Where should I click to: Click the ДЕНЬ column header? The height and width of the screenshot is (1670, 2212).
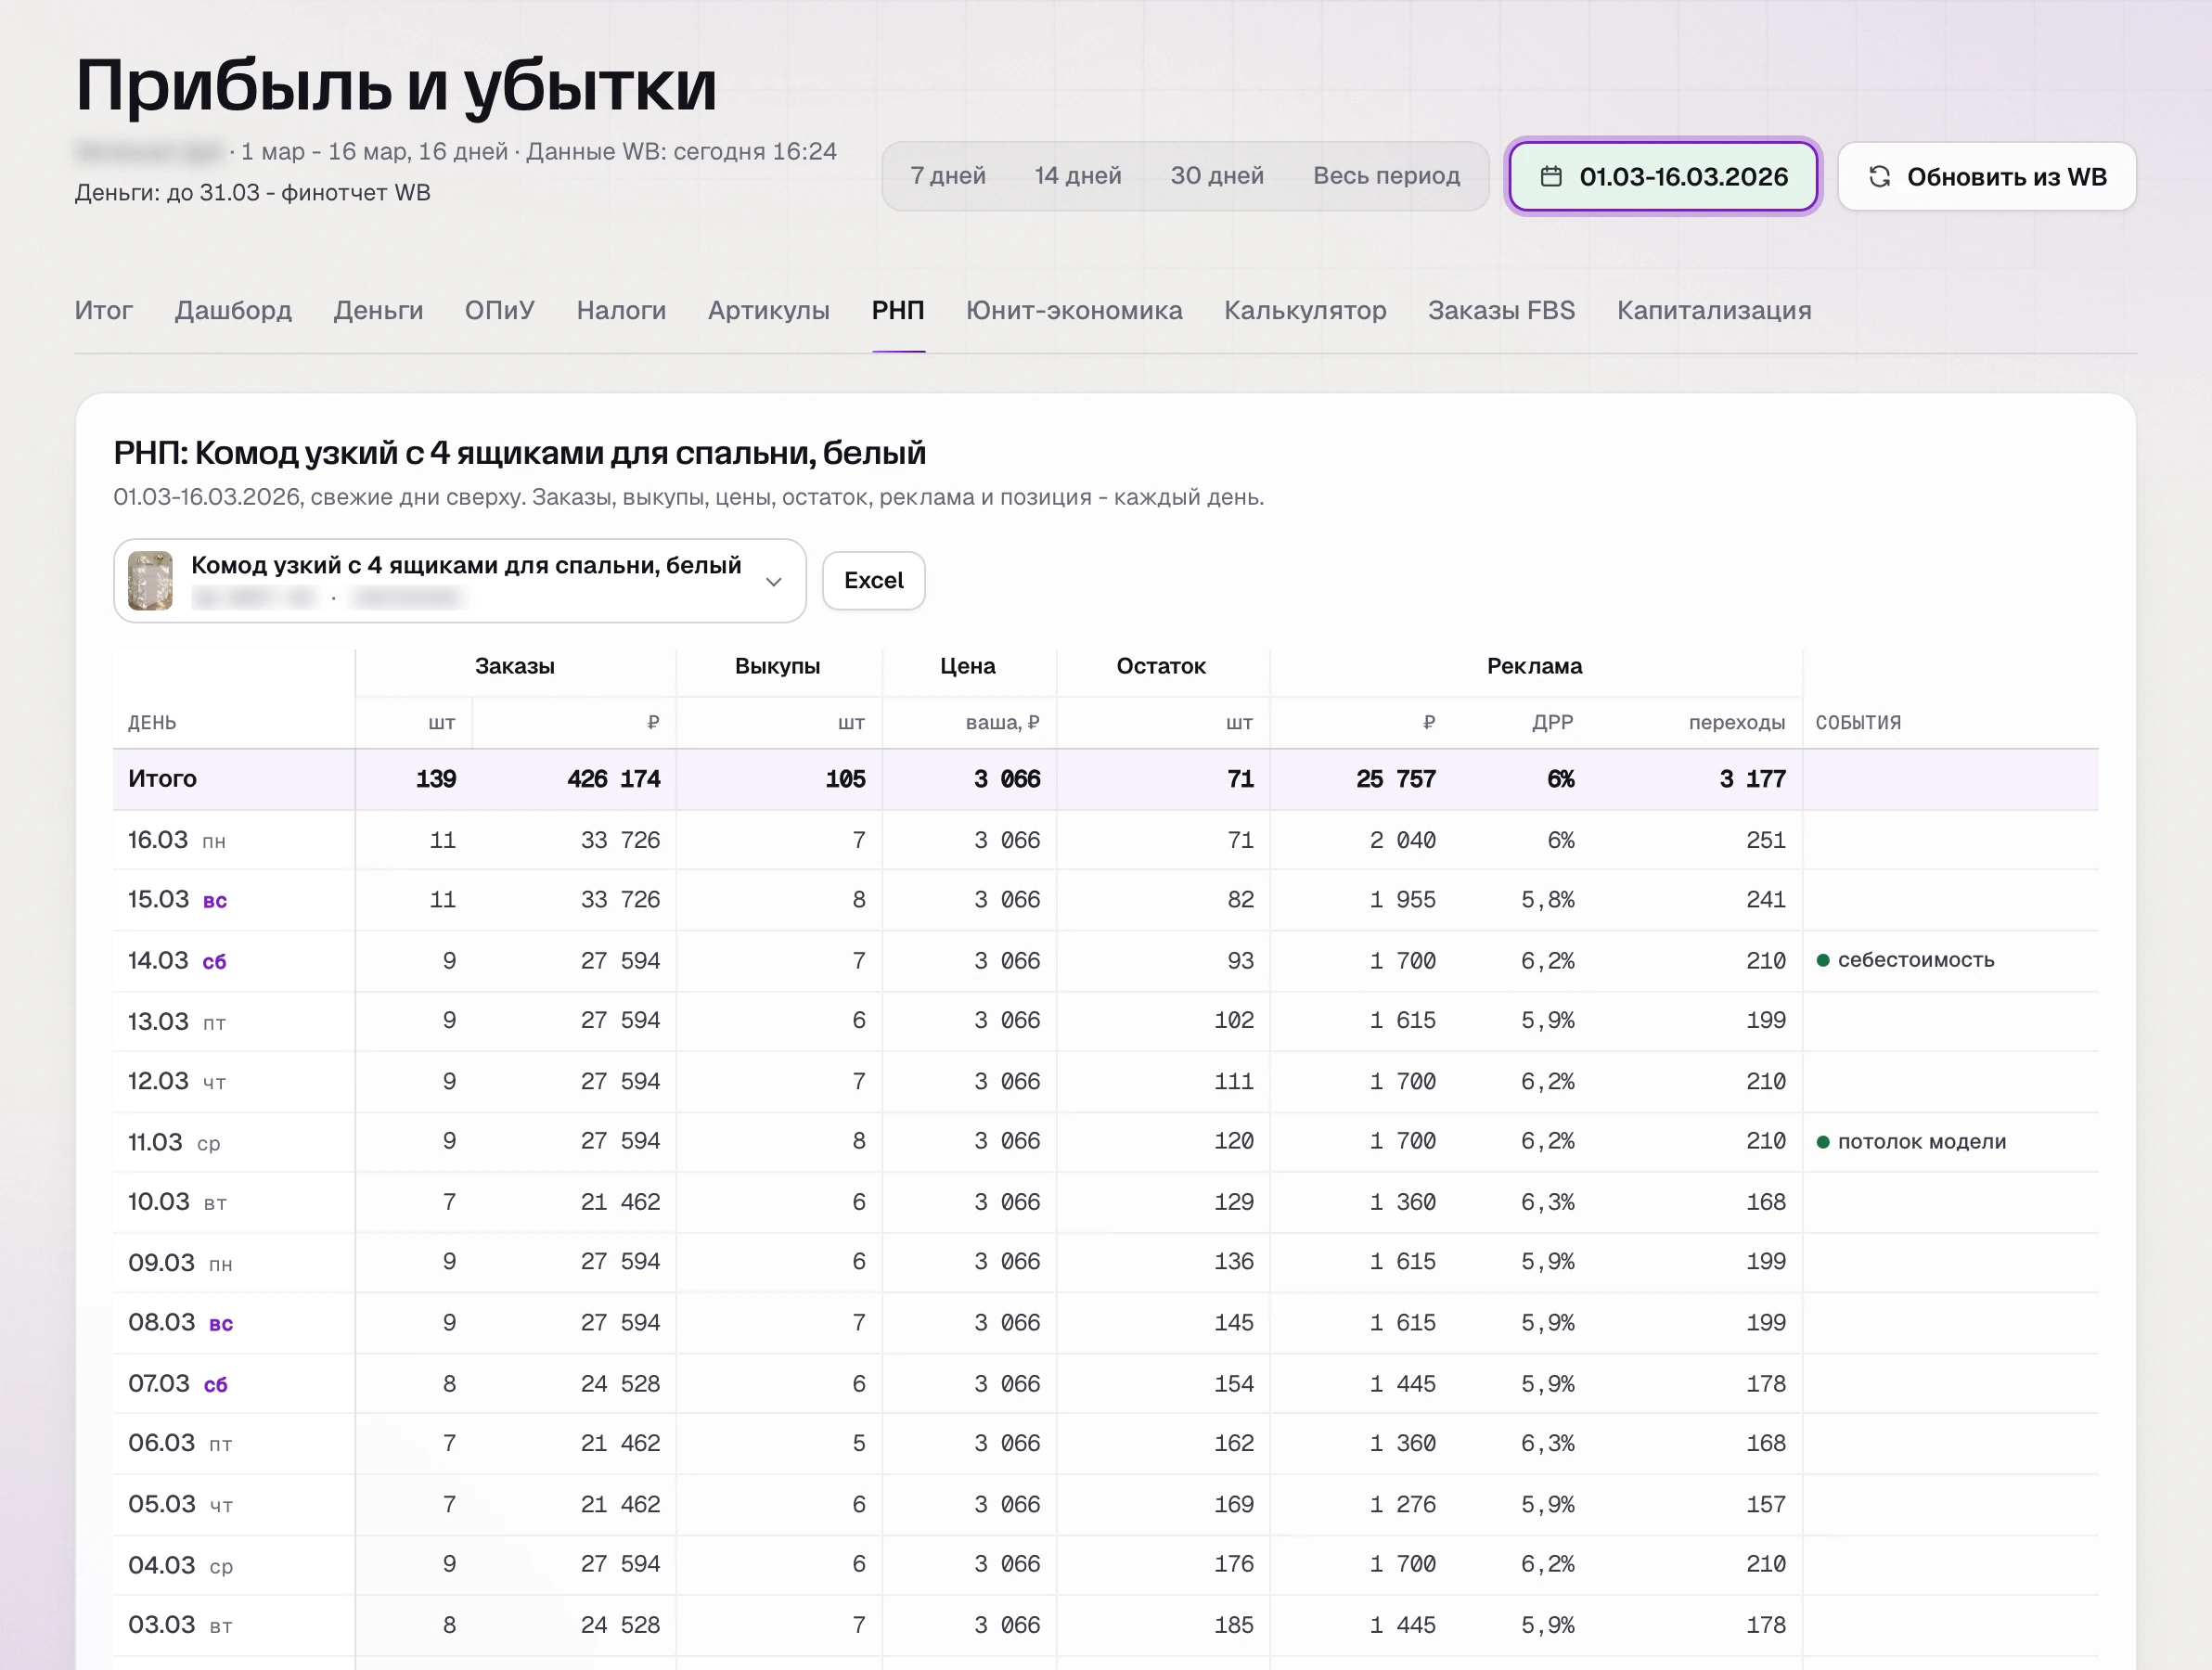coord(152,722)
